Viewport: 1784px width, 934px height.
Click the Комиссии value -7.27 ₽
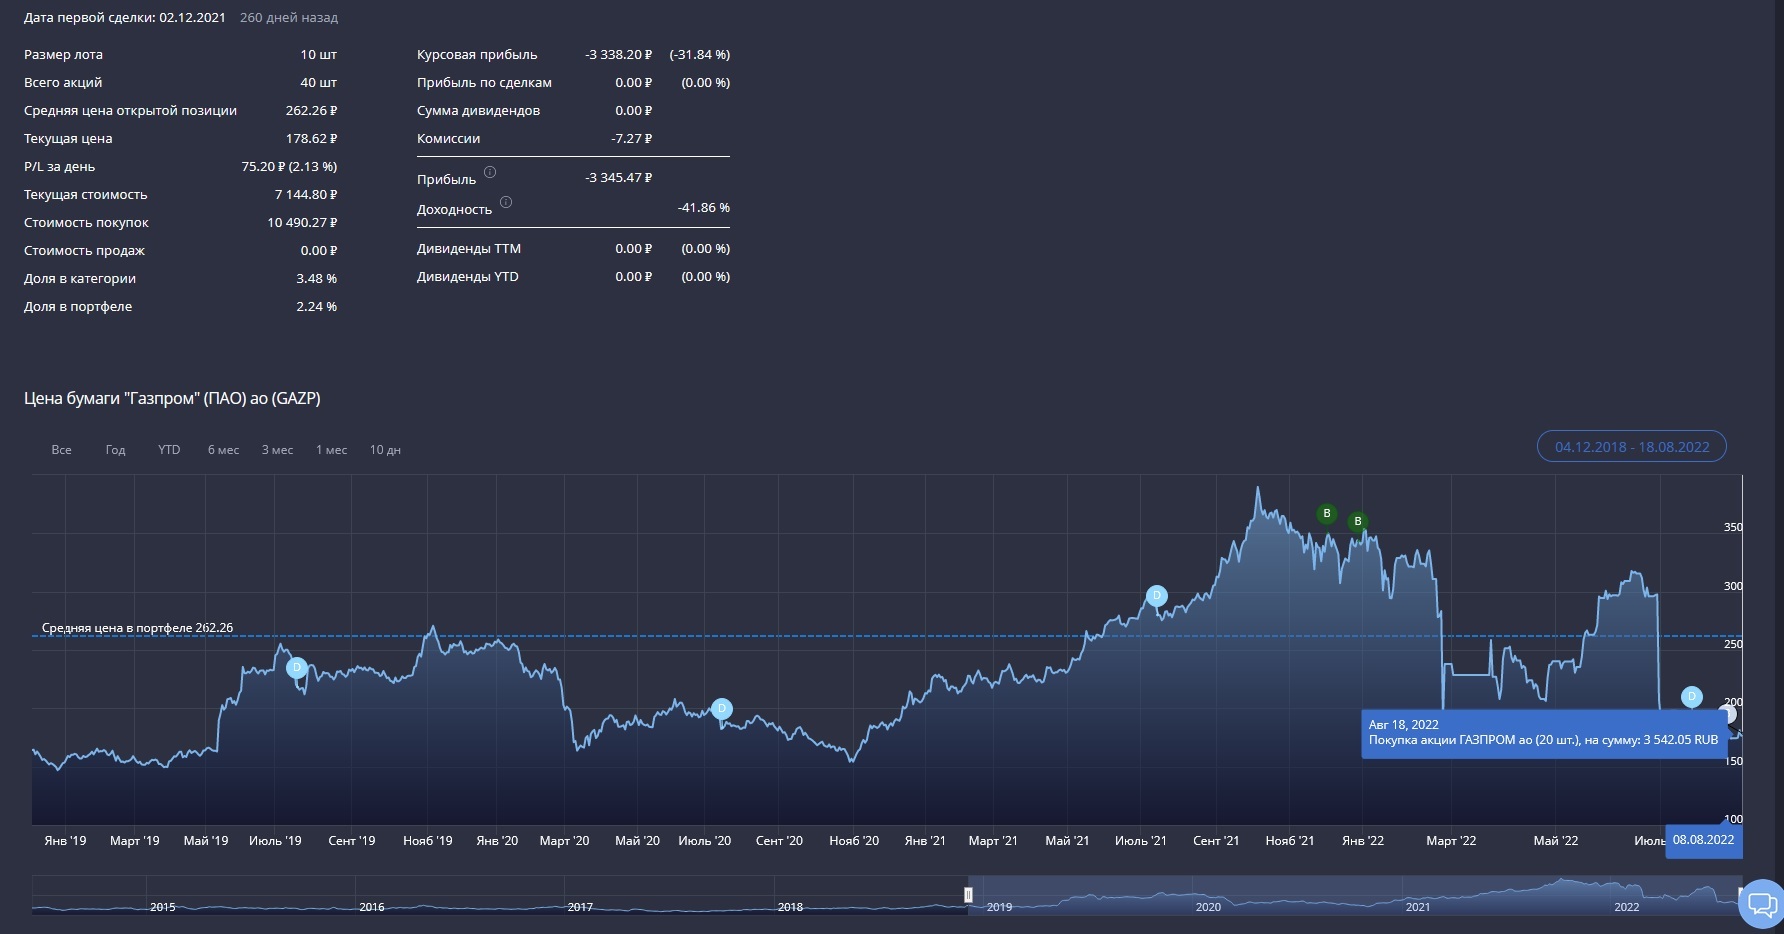[x=632, y=139]
